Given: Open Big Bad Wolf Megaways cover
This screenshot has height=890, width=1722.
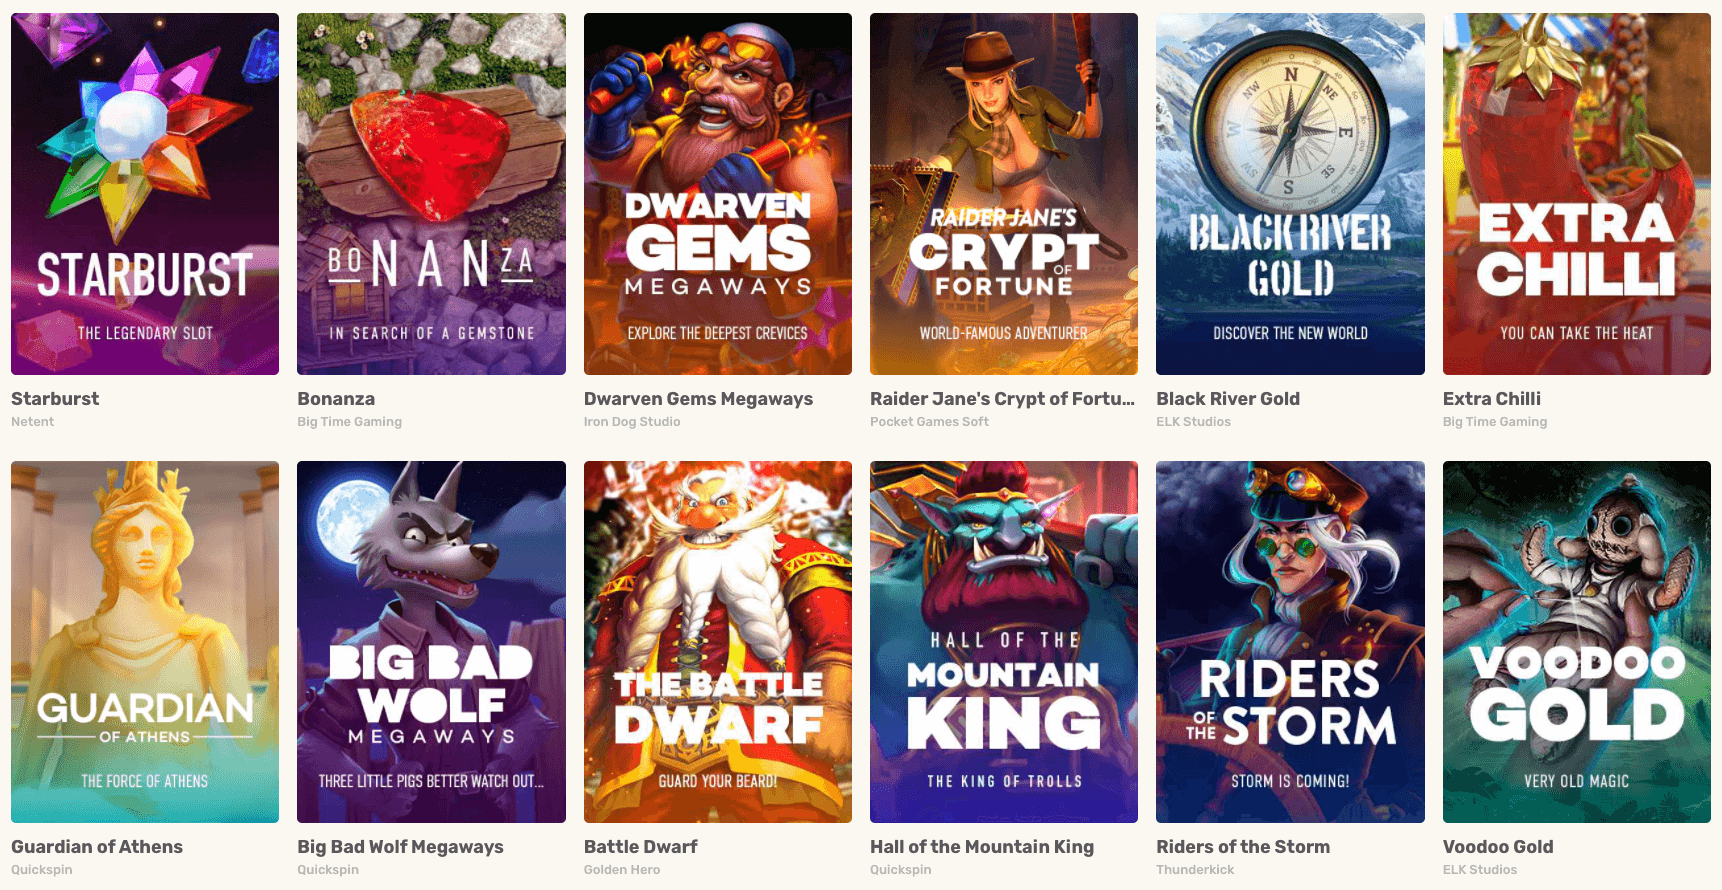Looking at the screenshot, I should click(431, 642).
